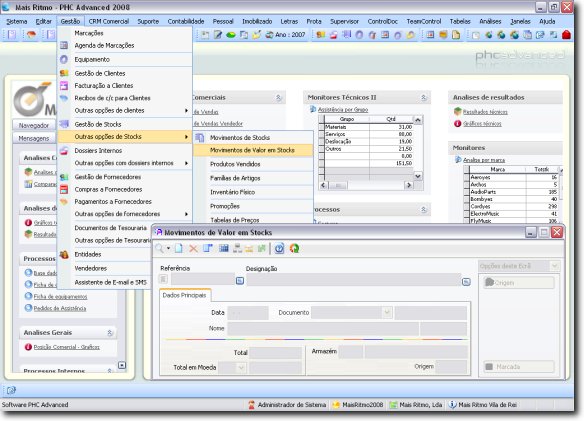Select Movimentos de Stocks submenu item
Viewport: 584px width, 421px height.
pos(253,138)
